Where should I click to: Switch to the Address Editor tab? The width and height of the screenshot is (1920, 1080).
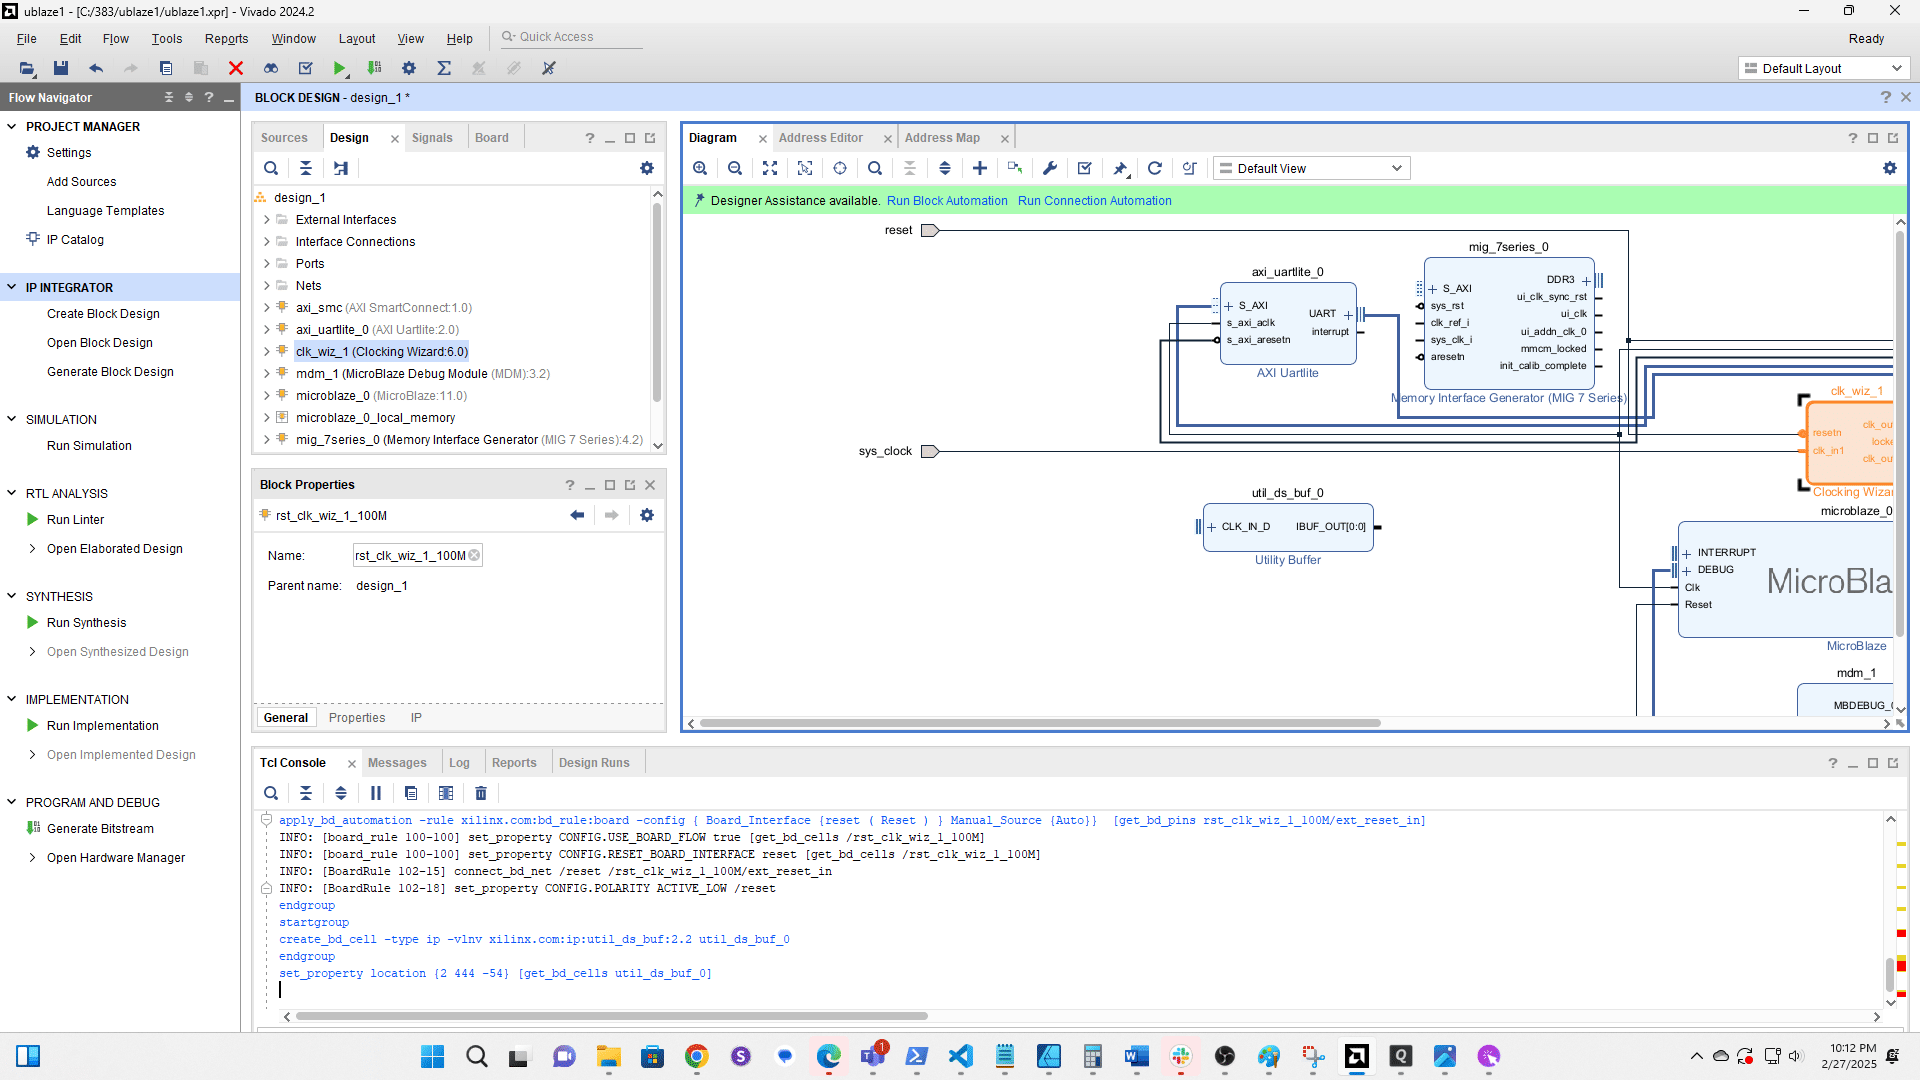pos(820,138)
